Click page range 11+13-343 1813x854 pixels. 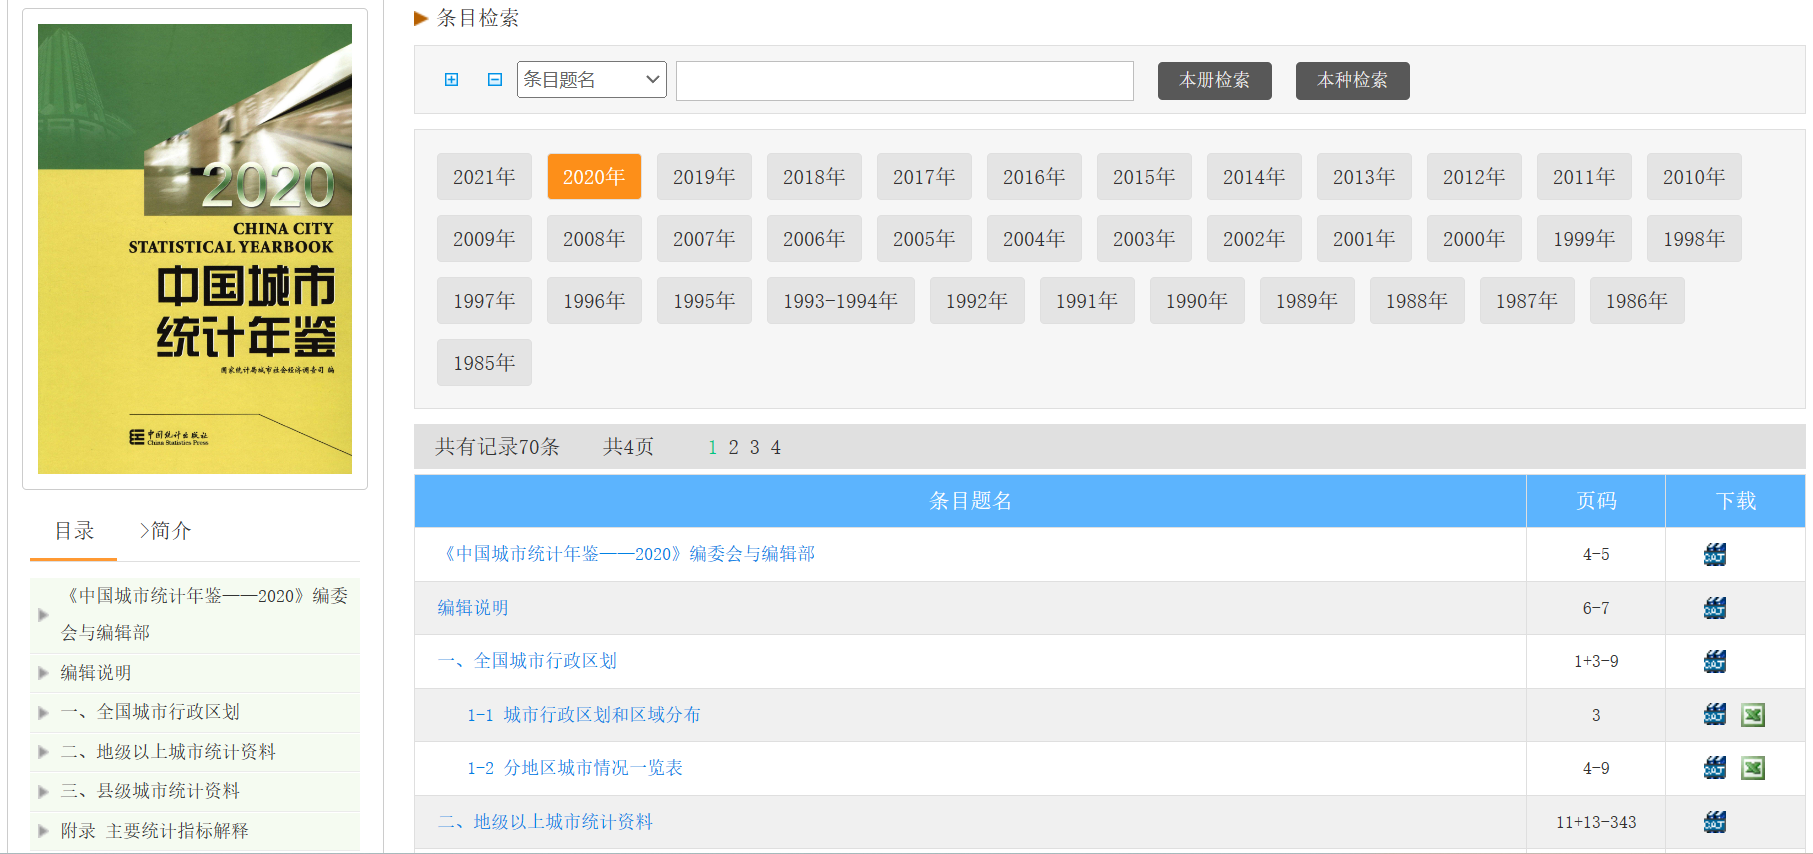pyautogui.click(x=1596, y=822)
